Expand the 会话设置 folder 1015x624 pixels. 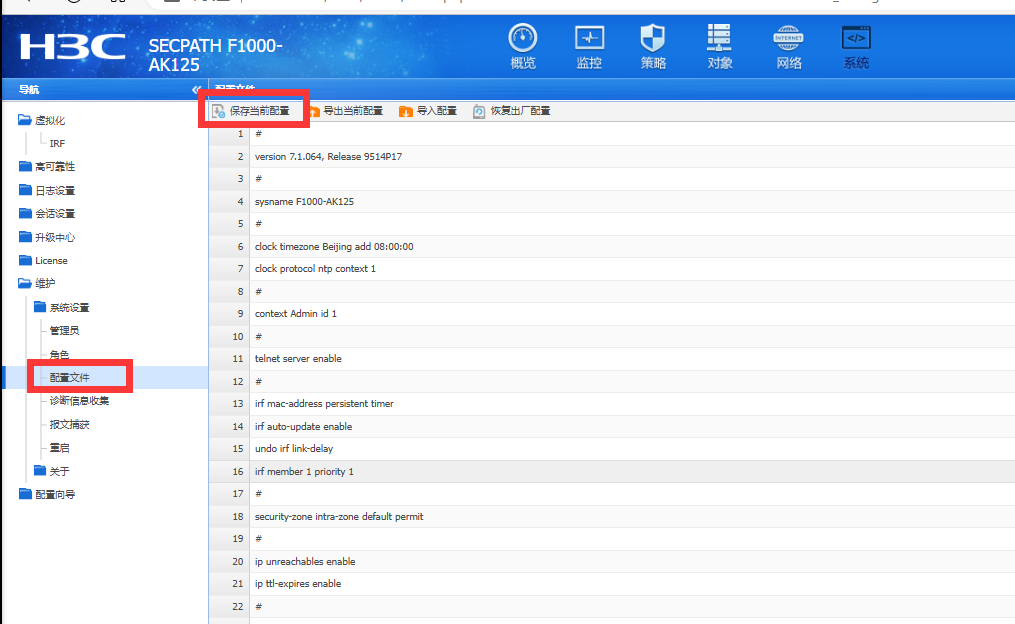click(25, 213)
